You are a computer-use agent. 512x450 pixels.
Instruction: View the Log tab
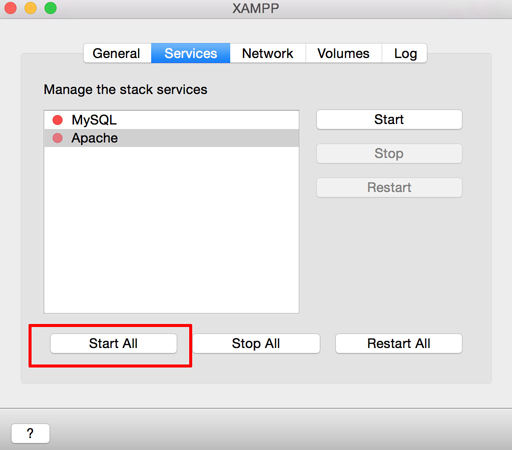[405, 53]
